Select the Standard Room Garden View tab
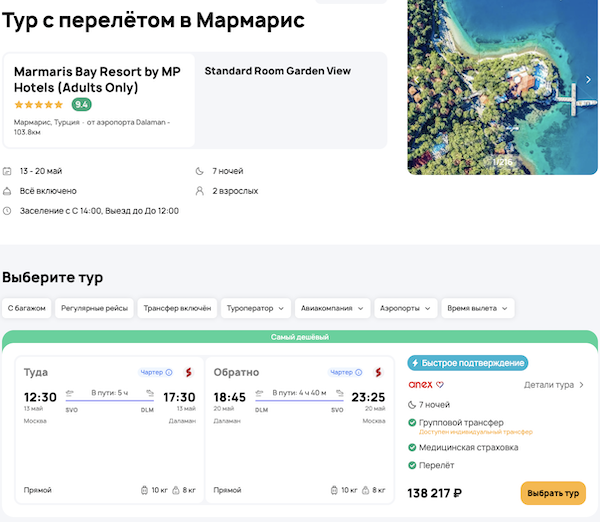Image resolution: width=600 pixels, height=522 pixels. click(277, 72)
